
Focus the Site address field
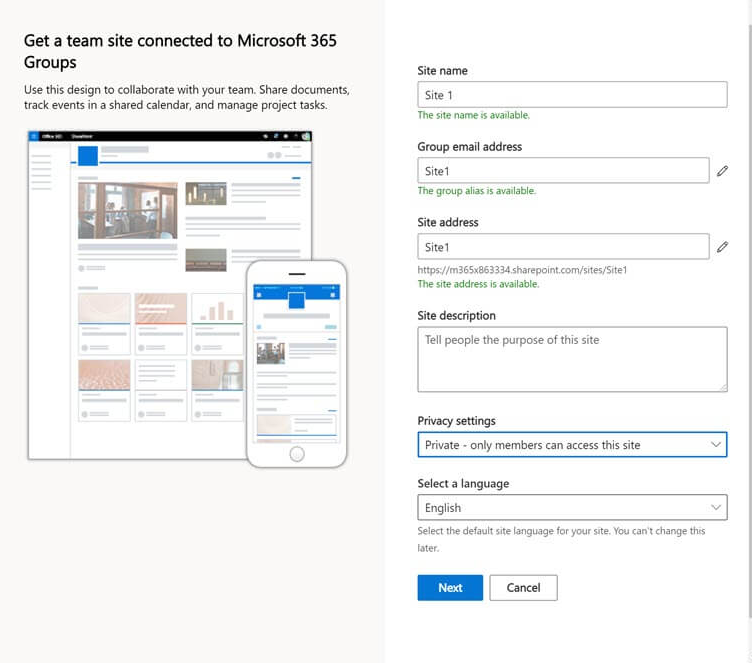pyautogui.click(x=563, y=247)
